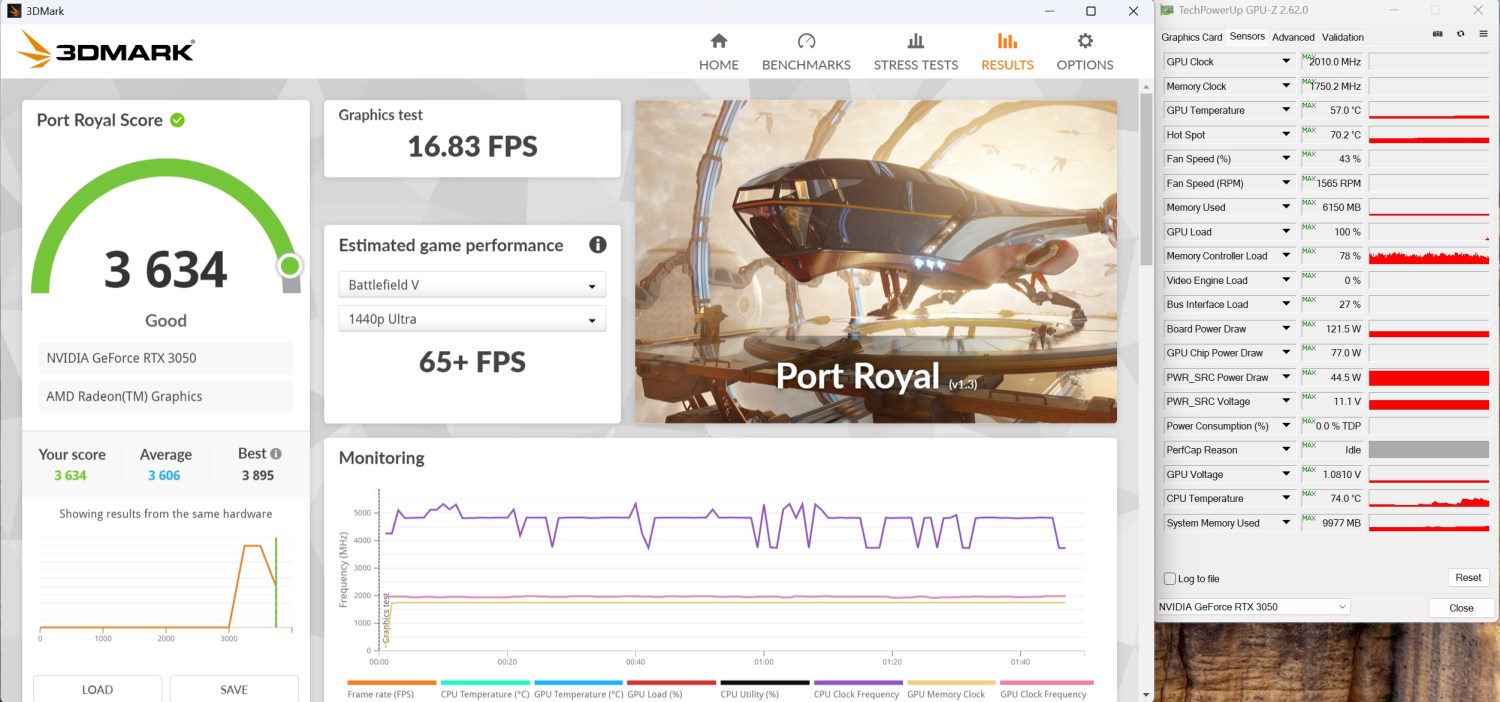Open the RESULTS section
1500x702 pixels.
click(x=1007, y=52)
